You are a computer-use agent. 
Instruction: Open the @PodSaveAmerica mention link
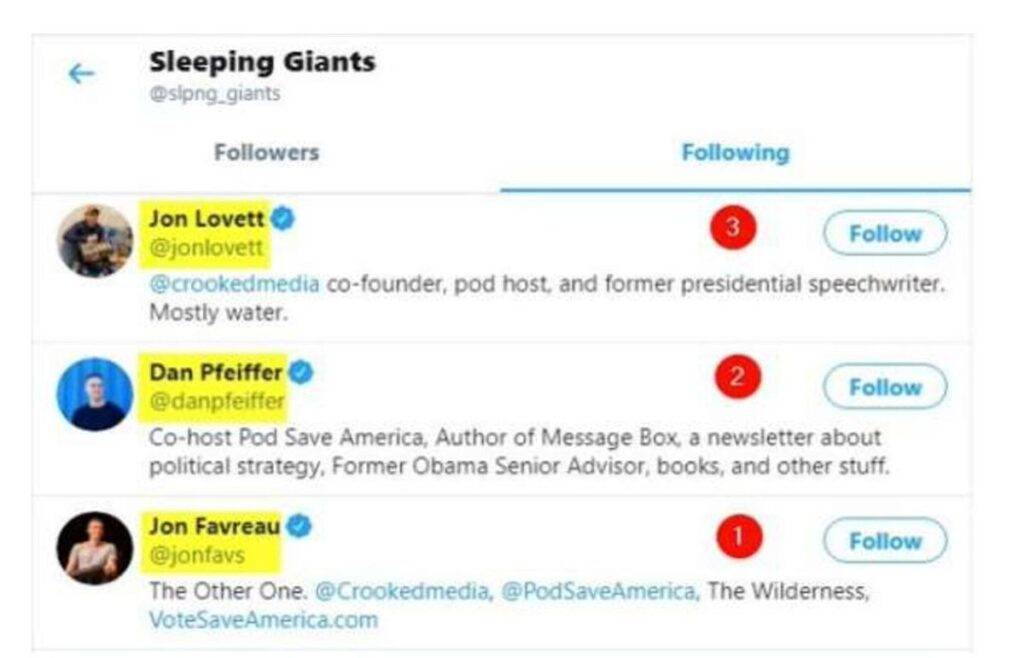[x=598, y=591]
